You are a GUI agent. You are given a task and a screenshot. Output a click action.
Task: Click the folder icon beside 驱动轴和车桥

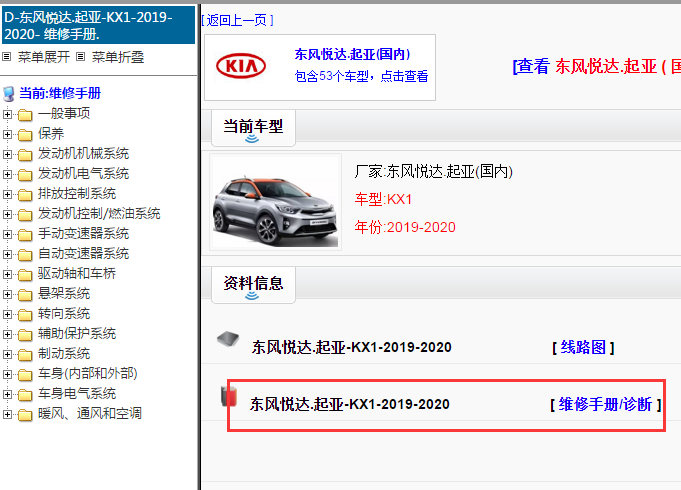pos(25,275)
